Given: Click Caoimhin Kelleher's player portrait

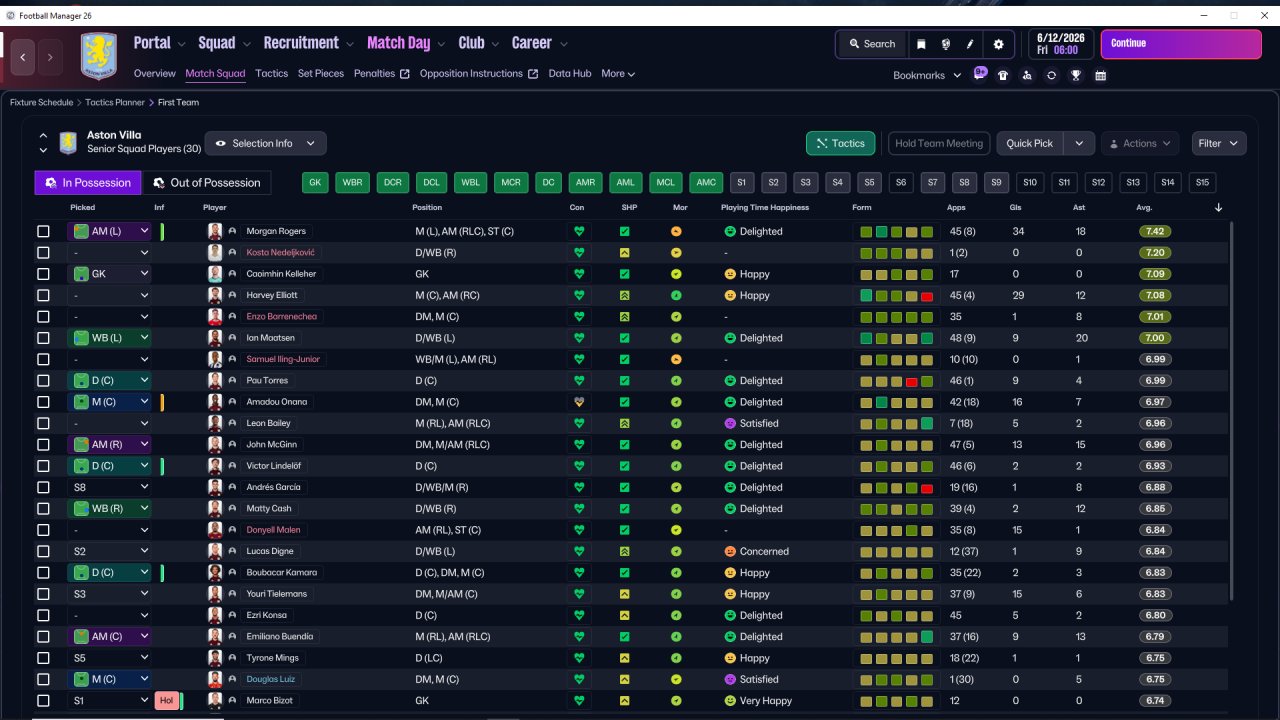Looking at the screenshot, I should point(215,274).
